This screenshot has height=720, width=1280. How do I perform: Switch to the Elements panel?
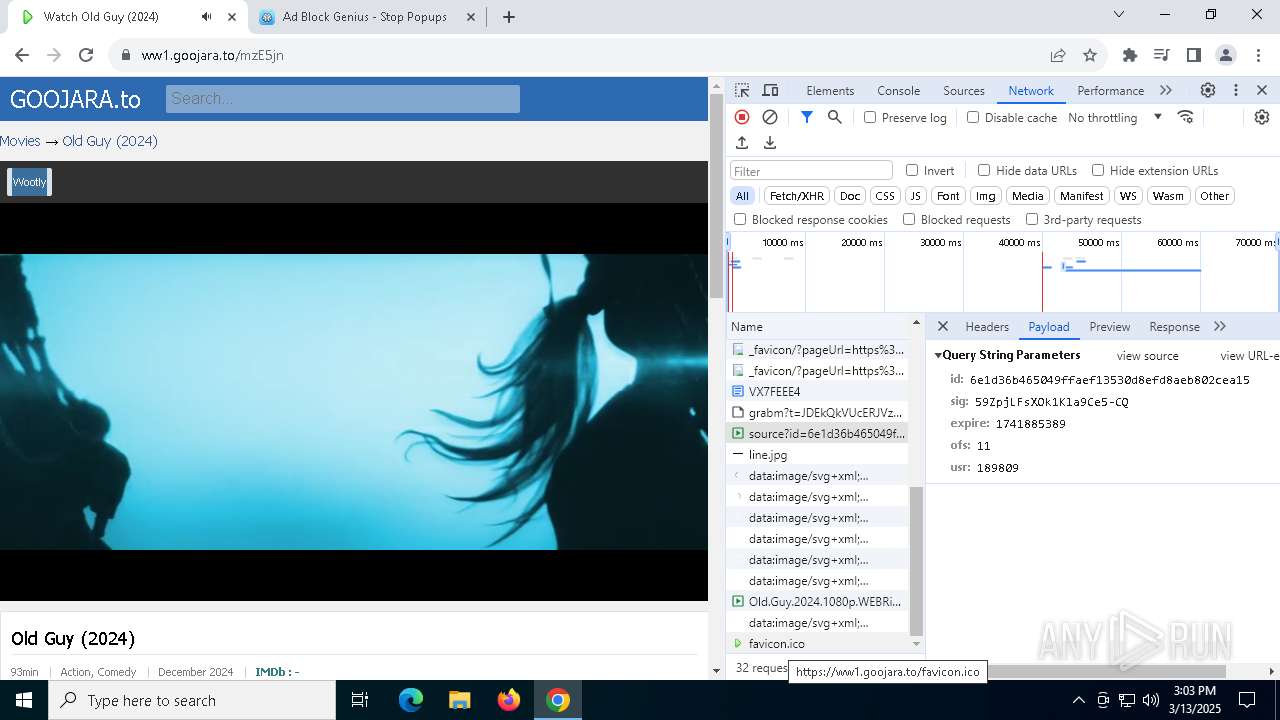[x=830, y=90]
